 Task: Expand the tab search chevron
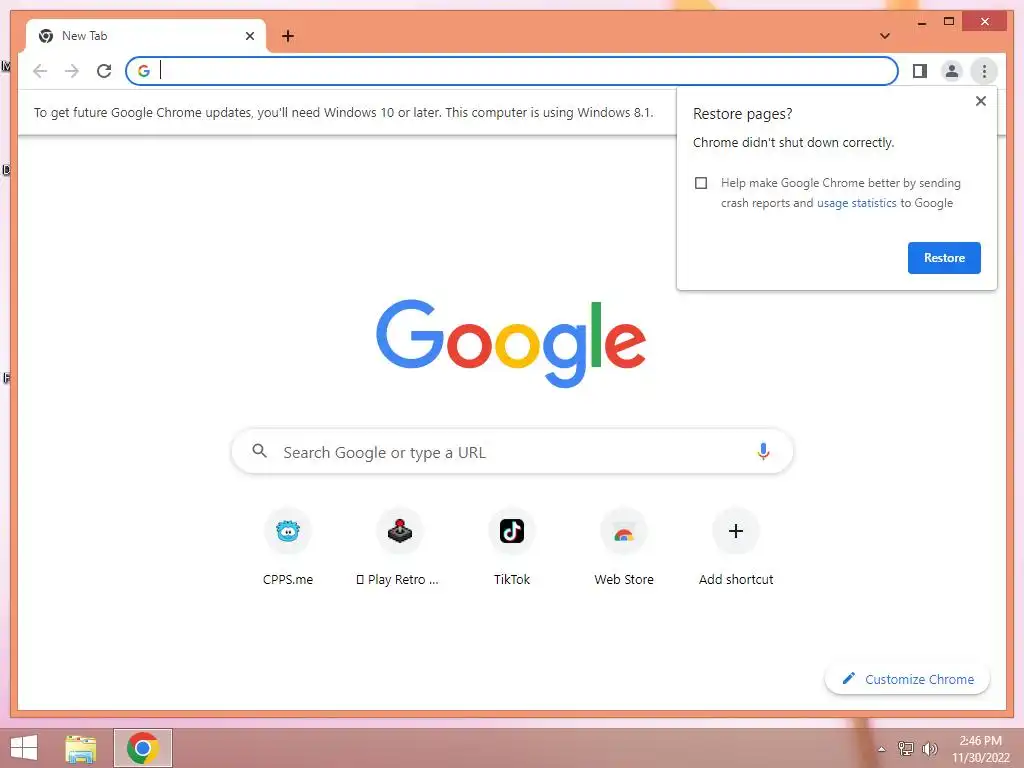[x=884, y=36]
